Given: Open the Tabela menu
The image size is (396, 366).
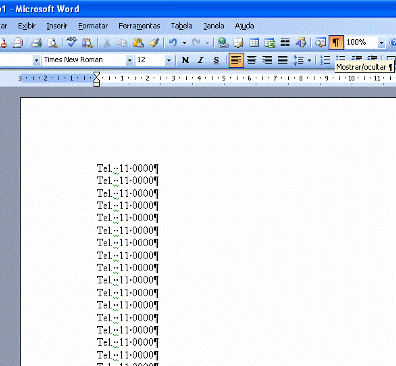Looking at the screenshot, I should pyautogui.click(x=181, y=26).
